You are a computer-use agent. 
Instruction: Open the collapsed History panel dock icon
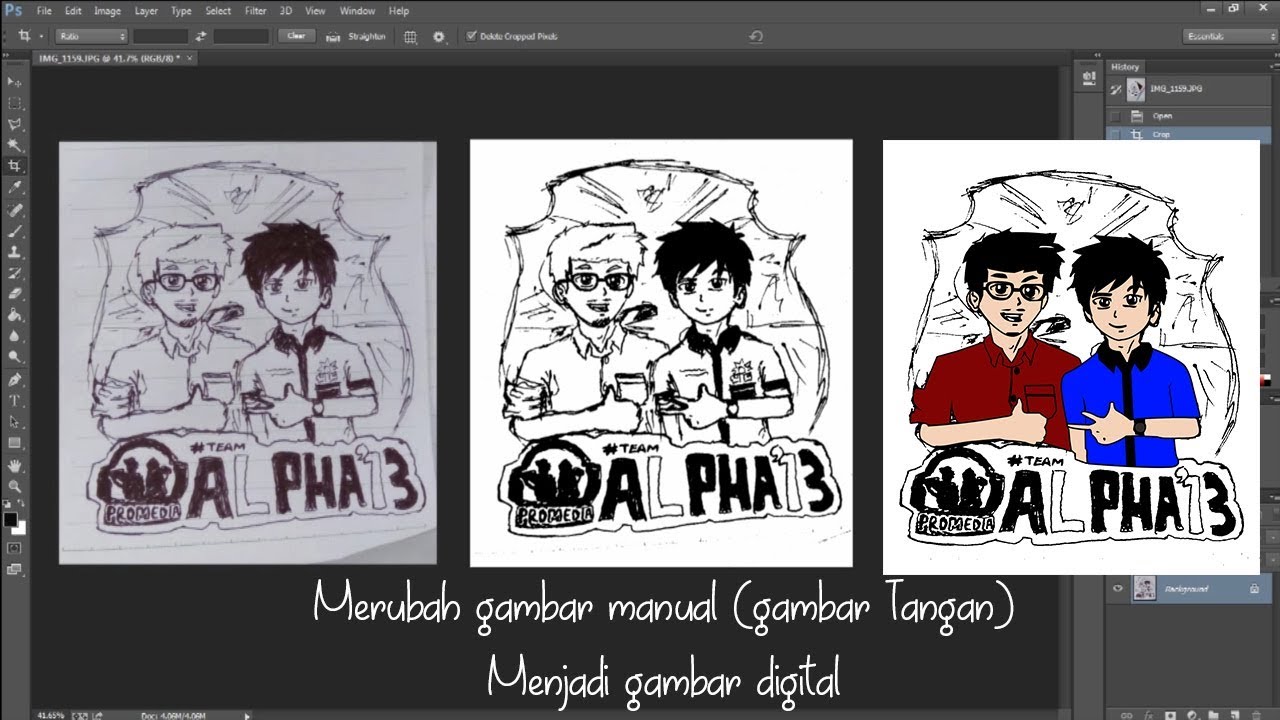[x=1088, y=77]
